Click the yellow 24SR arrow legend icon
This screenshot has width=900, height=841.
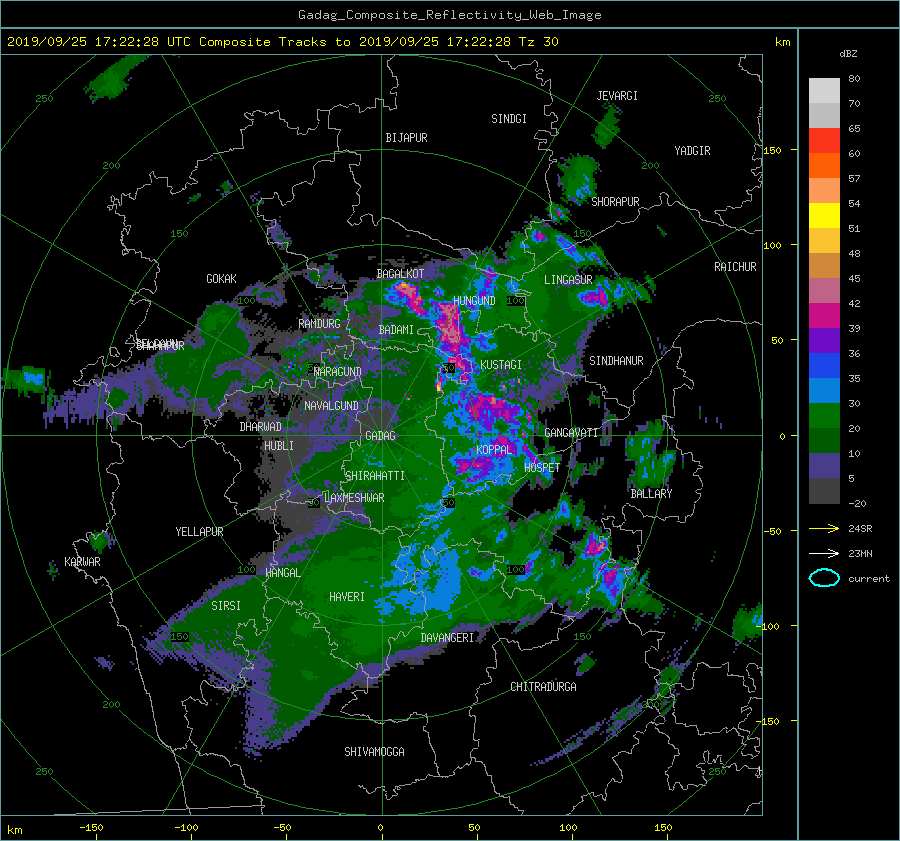coord(824,528)
